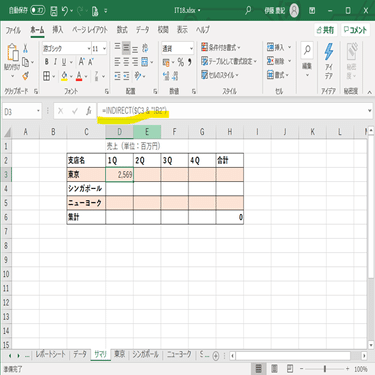Toggle bold formatting

tap(47, 62)
